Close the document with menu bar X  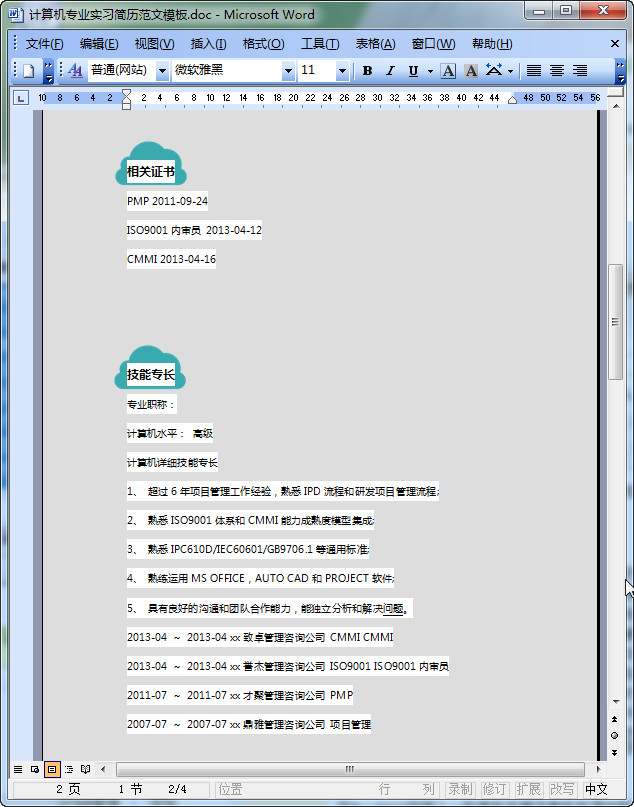pyautogui.click(x=615, y=44)
